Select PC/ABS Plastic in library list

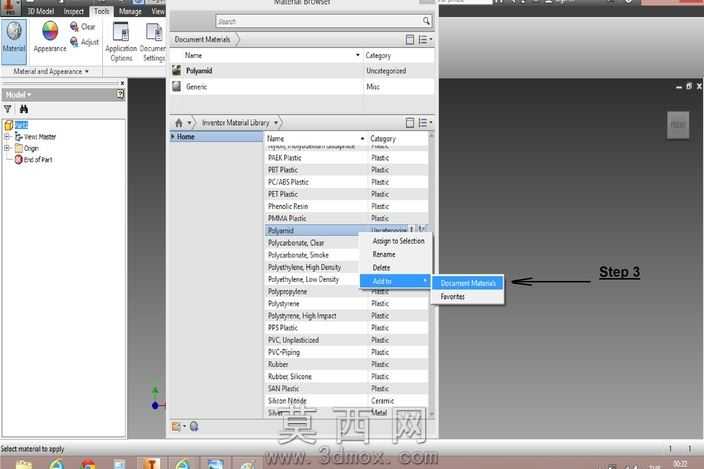coord(347,182)
